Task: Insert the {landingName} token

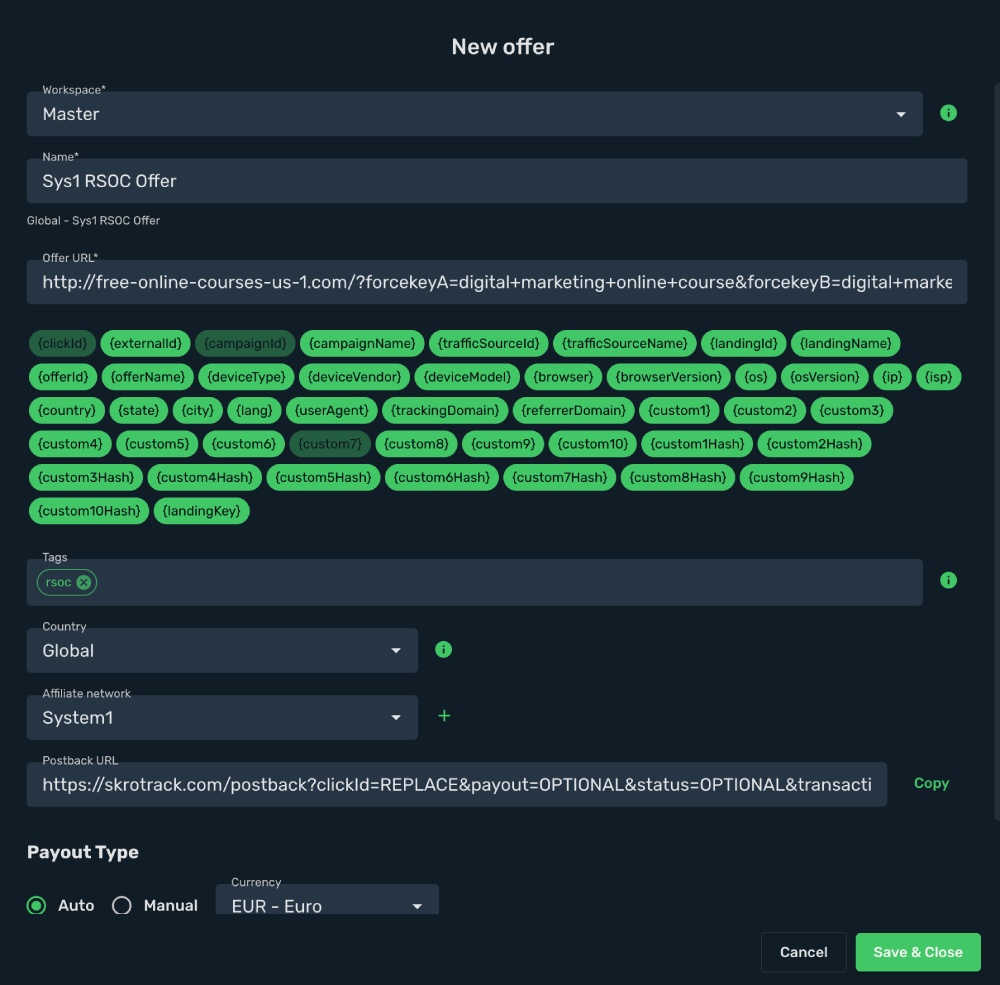Action: point(846,343)
